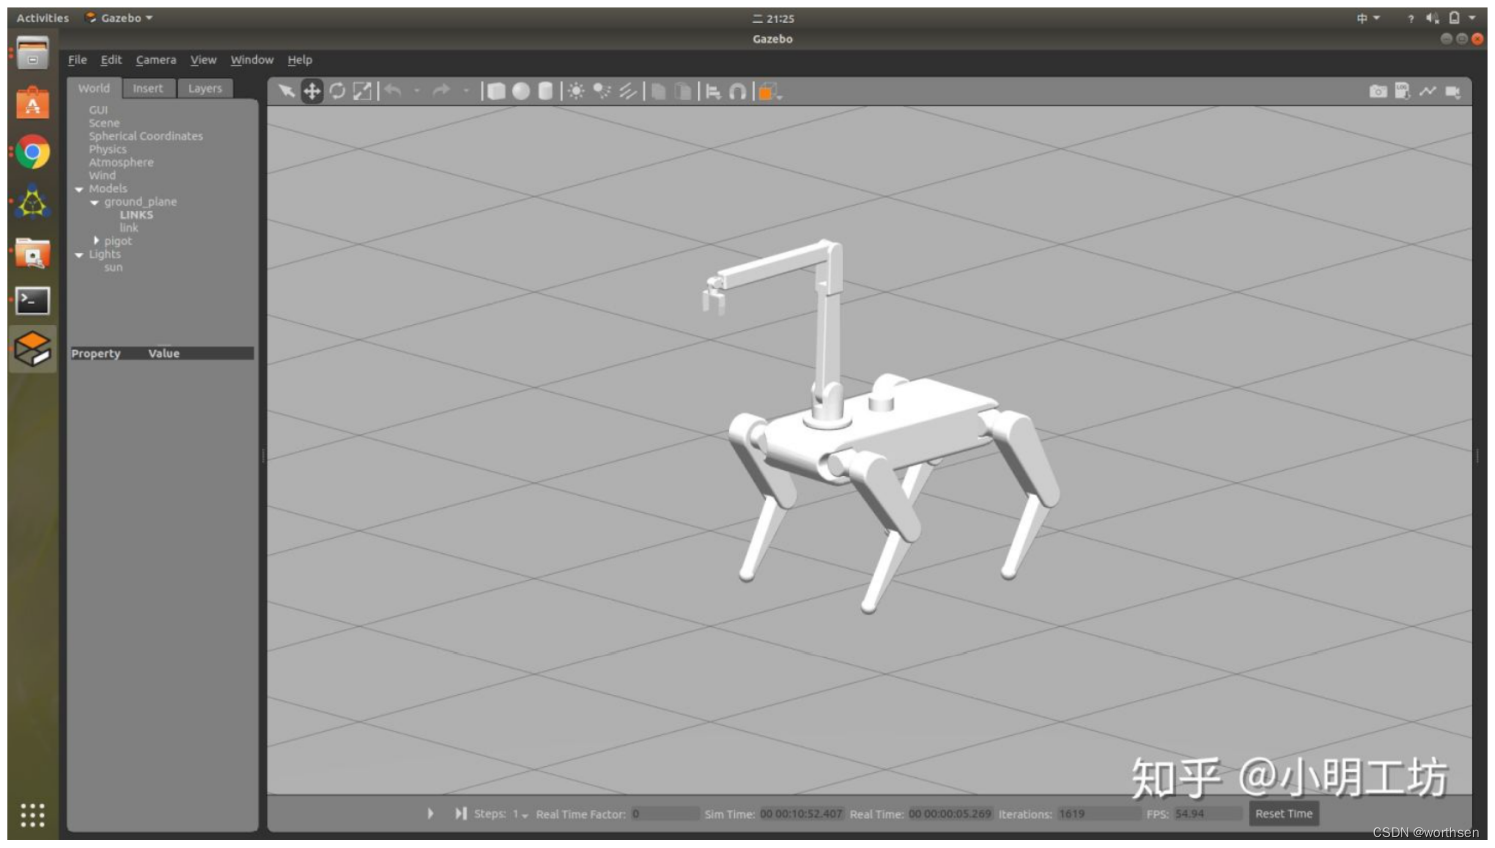Viewport: 1495px width, 848px height.
Task: Open the align tool
Action: [713, 91]
